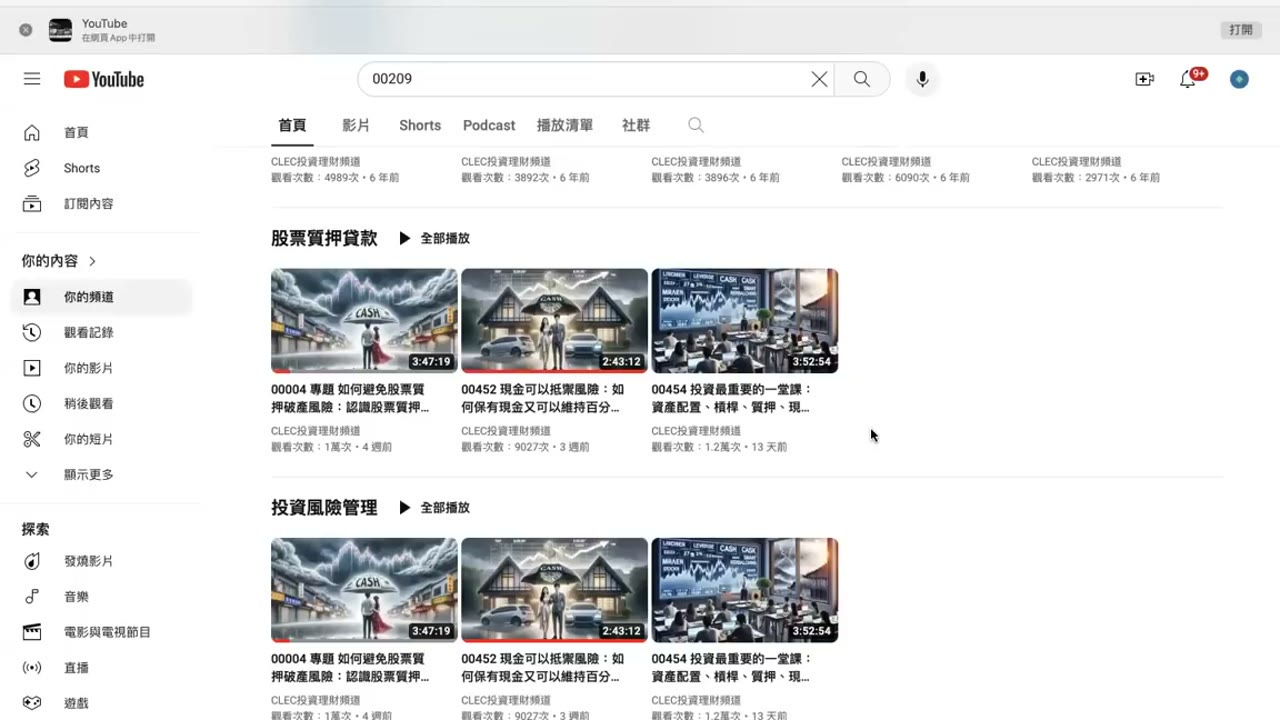Open 電影與電視節目 in the sidebar
The width and height of the screenshot is (1280, 720).
click(101, 632)
